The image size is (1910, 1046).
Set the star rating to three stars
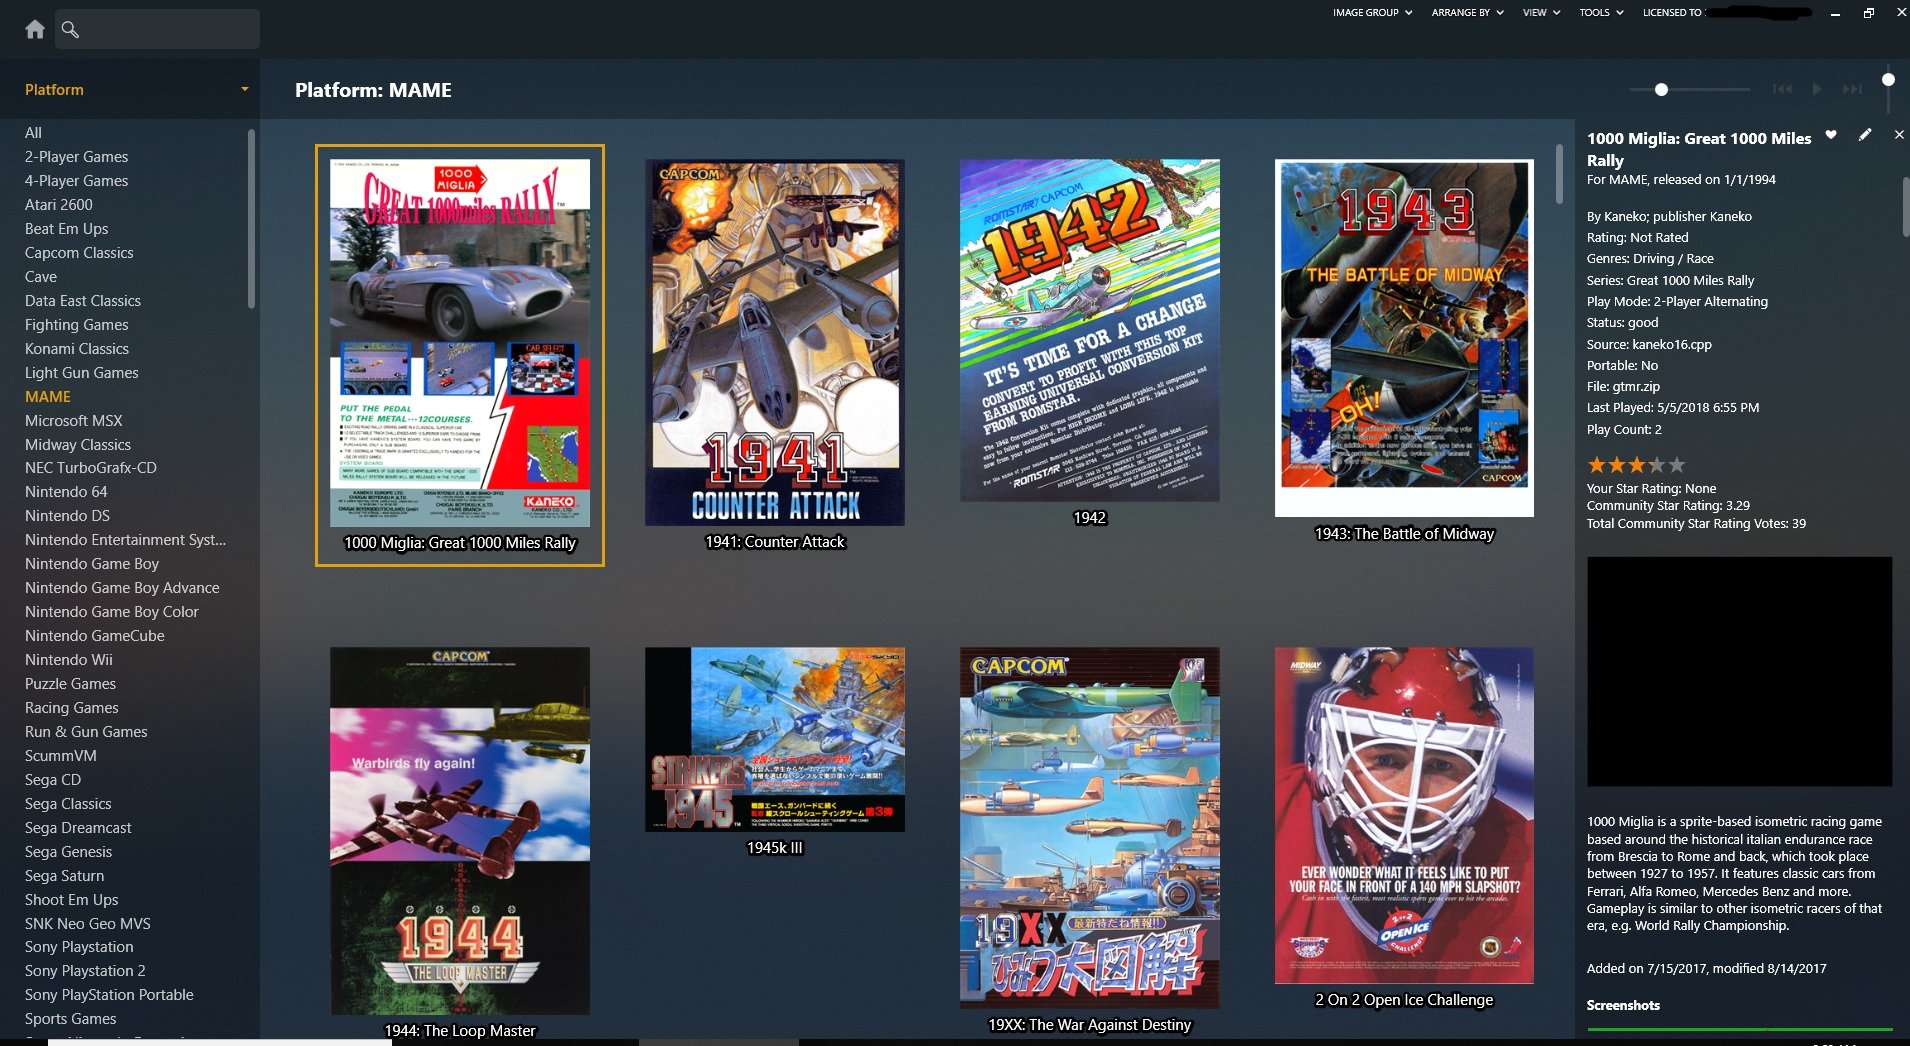tap(1637, 465)
